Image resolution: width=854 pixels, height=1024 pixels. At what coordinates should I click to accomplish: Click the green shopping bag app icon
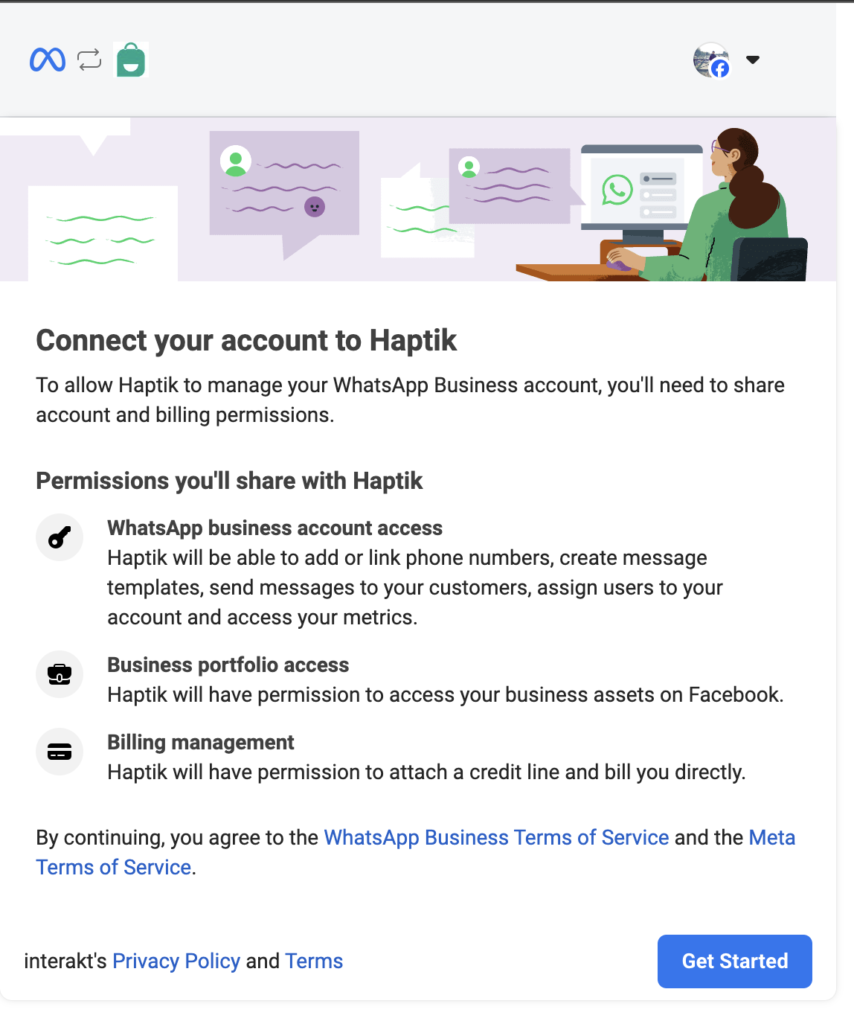[131, 59]
